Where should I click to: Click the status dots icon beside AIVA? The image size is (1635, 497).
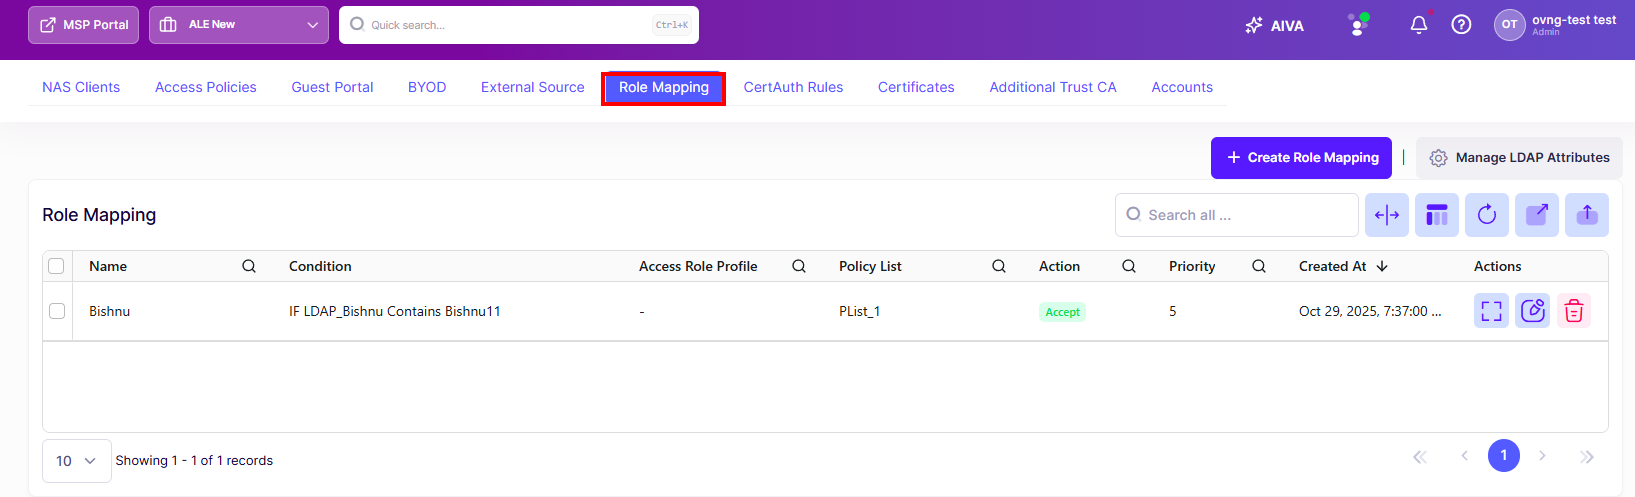tap(1358, 25)
